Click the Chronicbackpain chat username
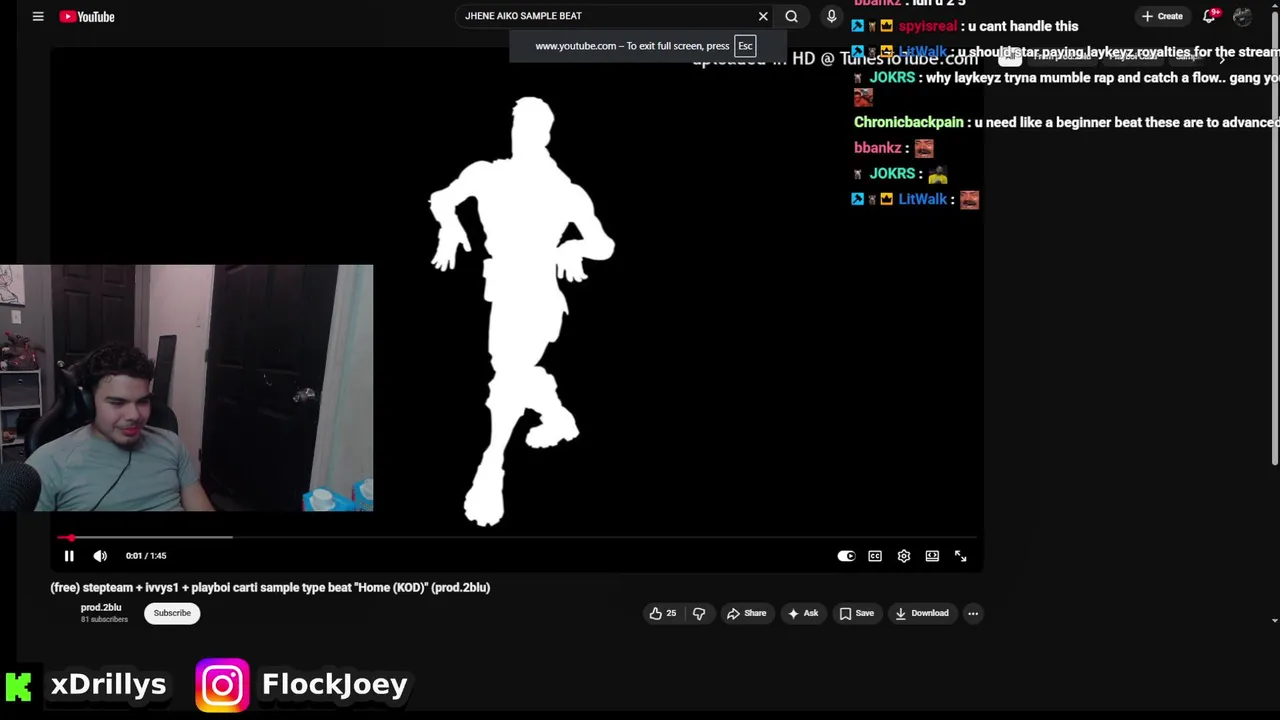 pyautogui.click(x=908, y=122)
